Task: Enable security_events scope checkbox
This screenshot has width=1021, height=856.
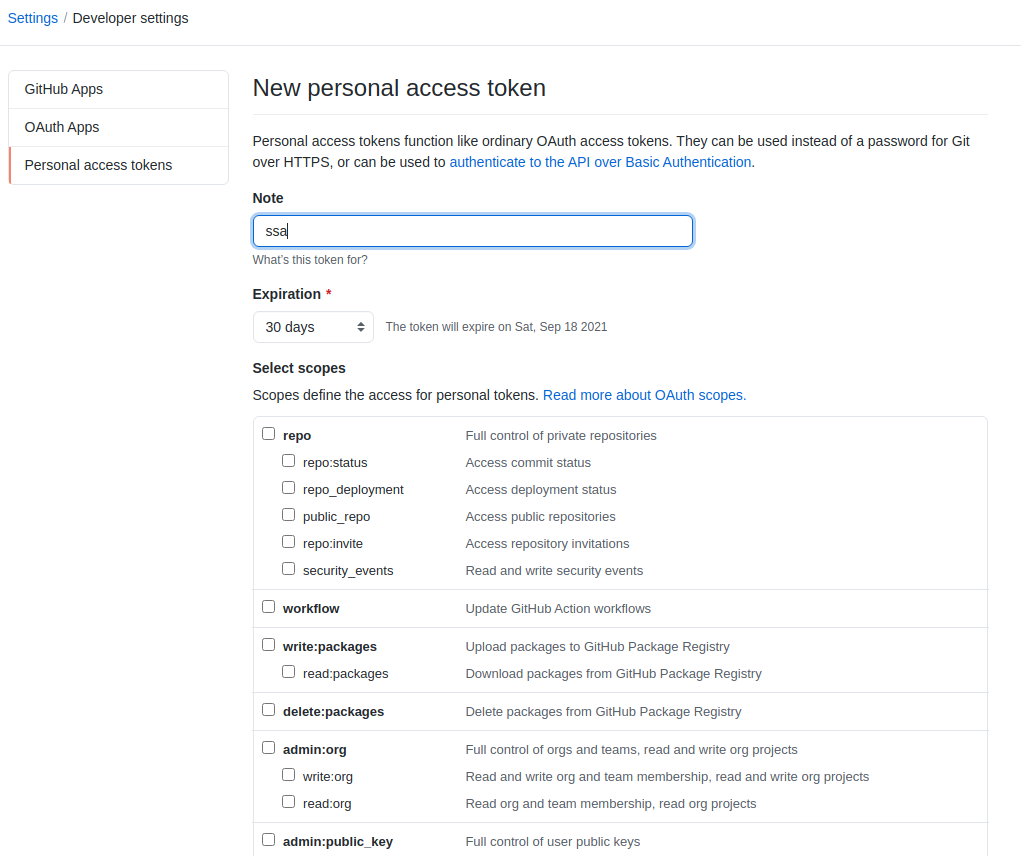Action: coord(288,569)
